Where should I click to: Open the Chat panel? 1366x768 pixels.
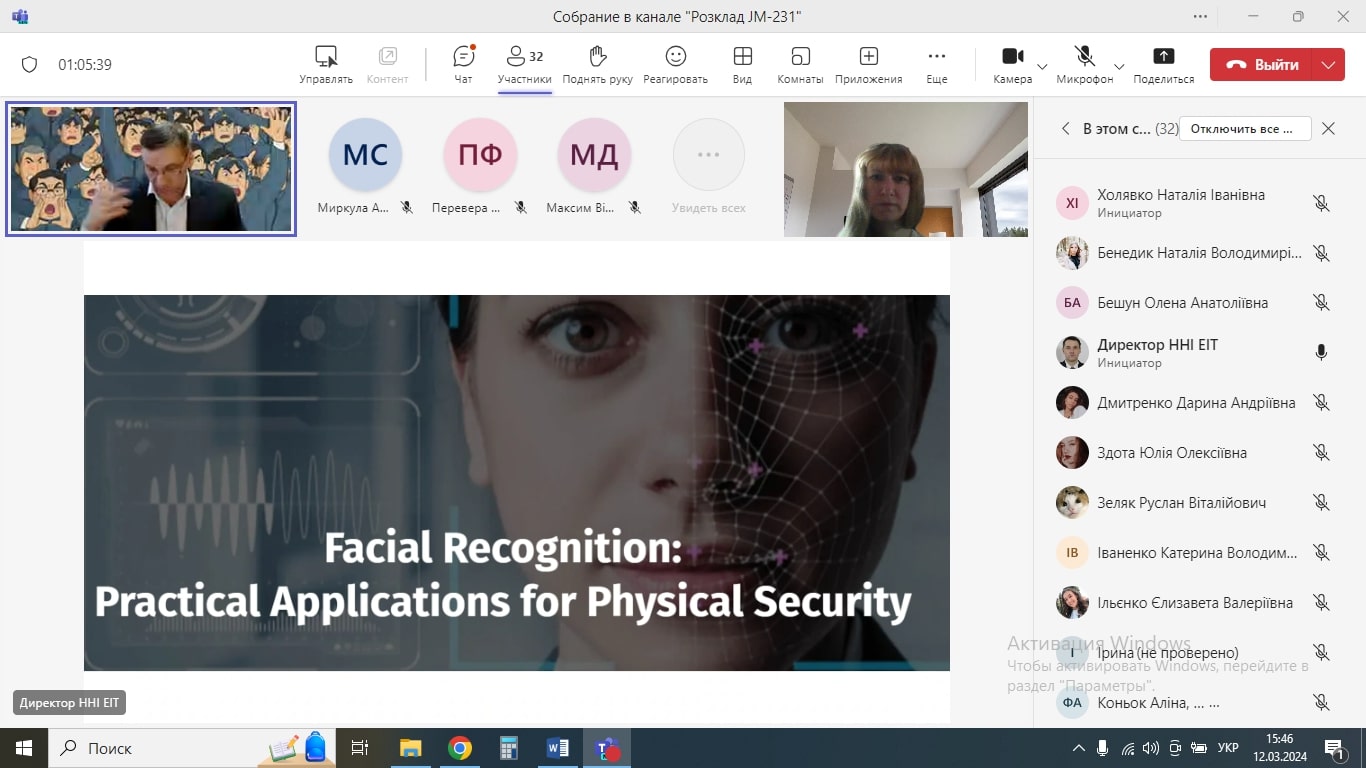(463, 64)
